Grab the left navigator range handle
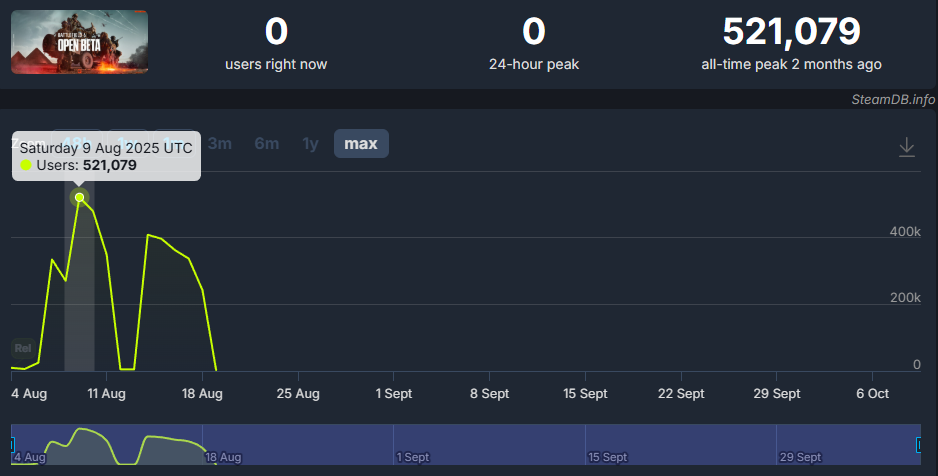Screen dimensions: 938x476 12,444
